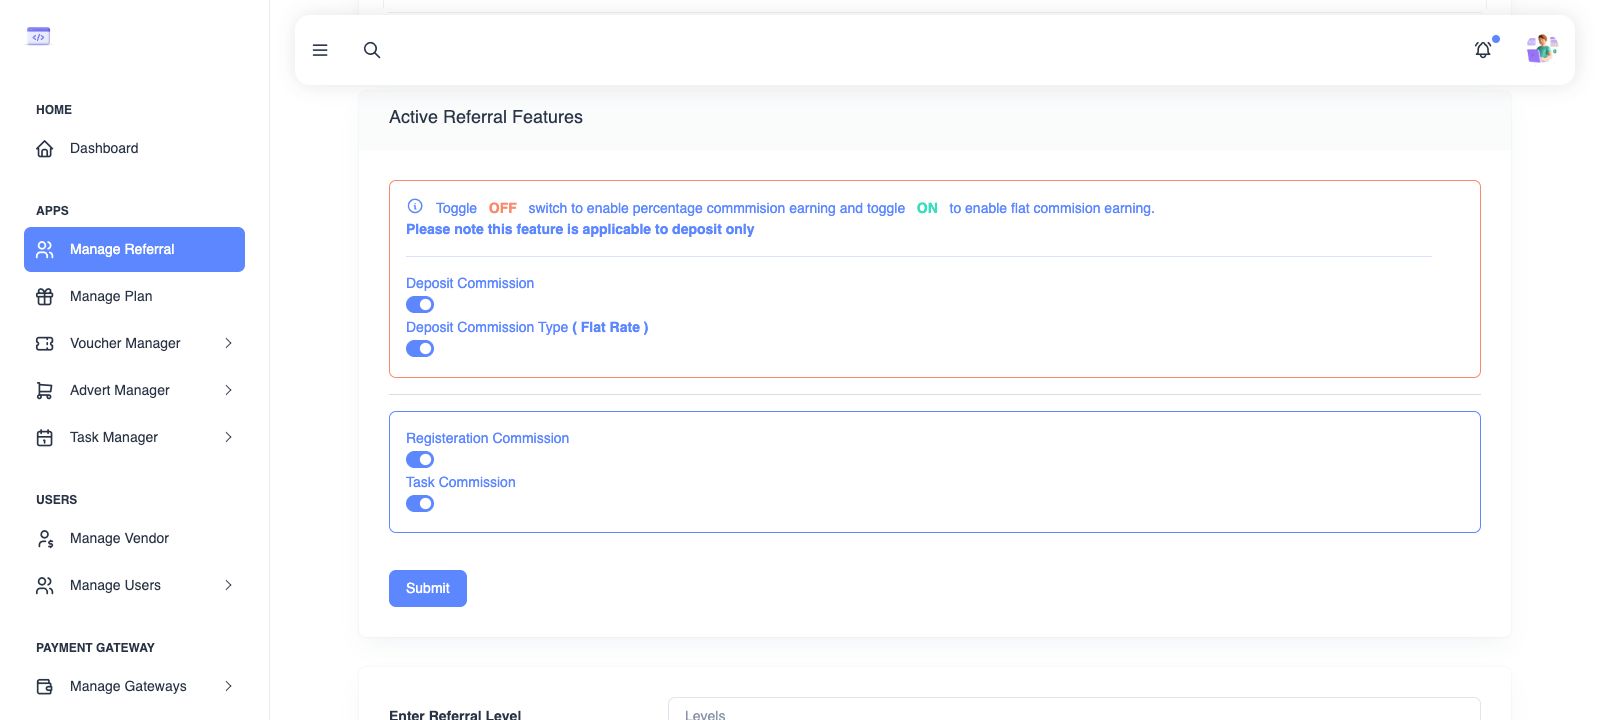The height and width of the screenshot is (720, 1600).
Task: Select Manage Referral in the sidebar
Action: (x=134, y=250)
